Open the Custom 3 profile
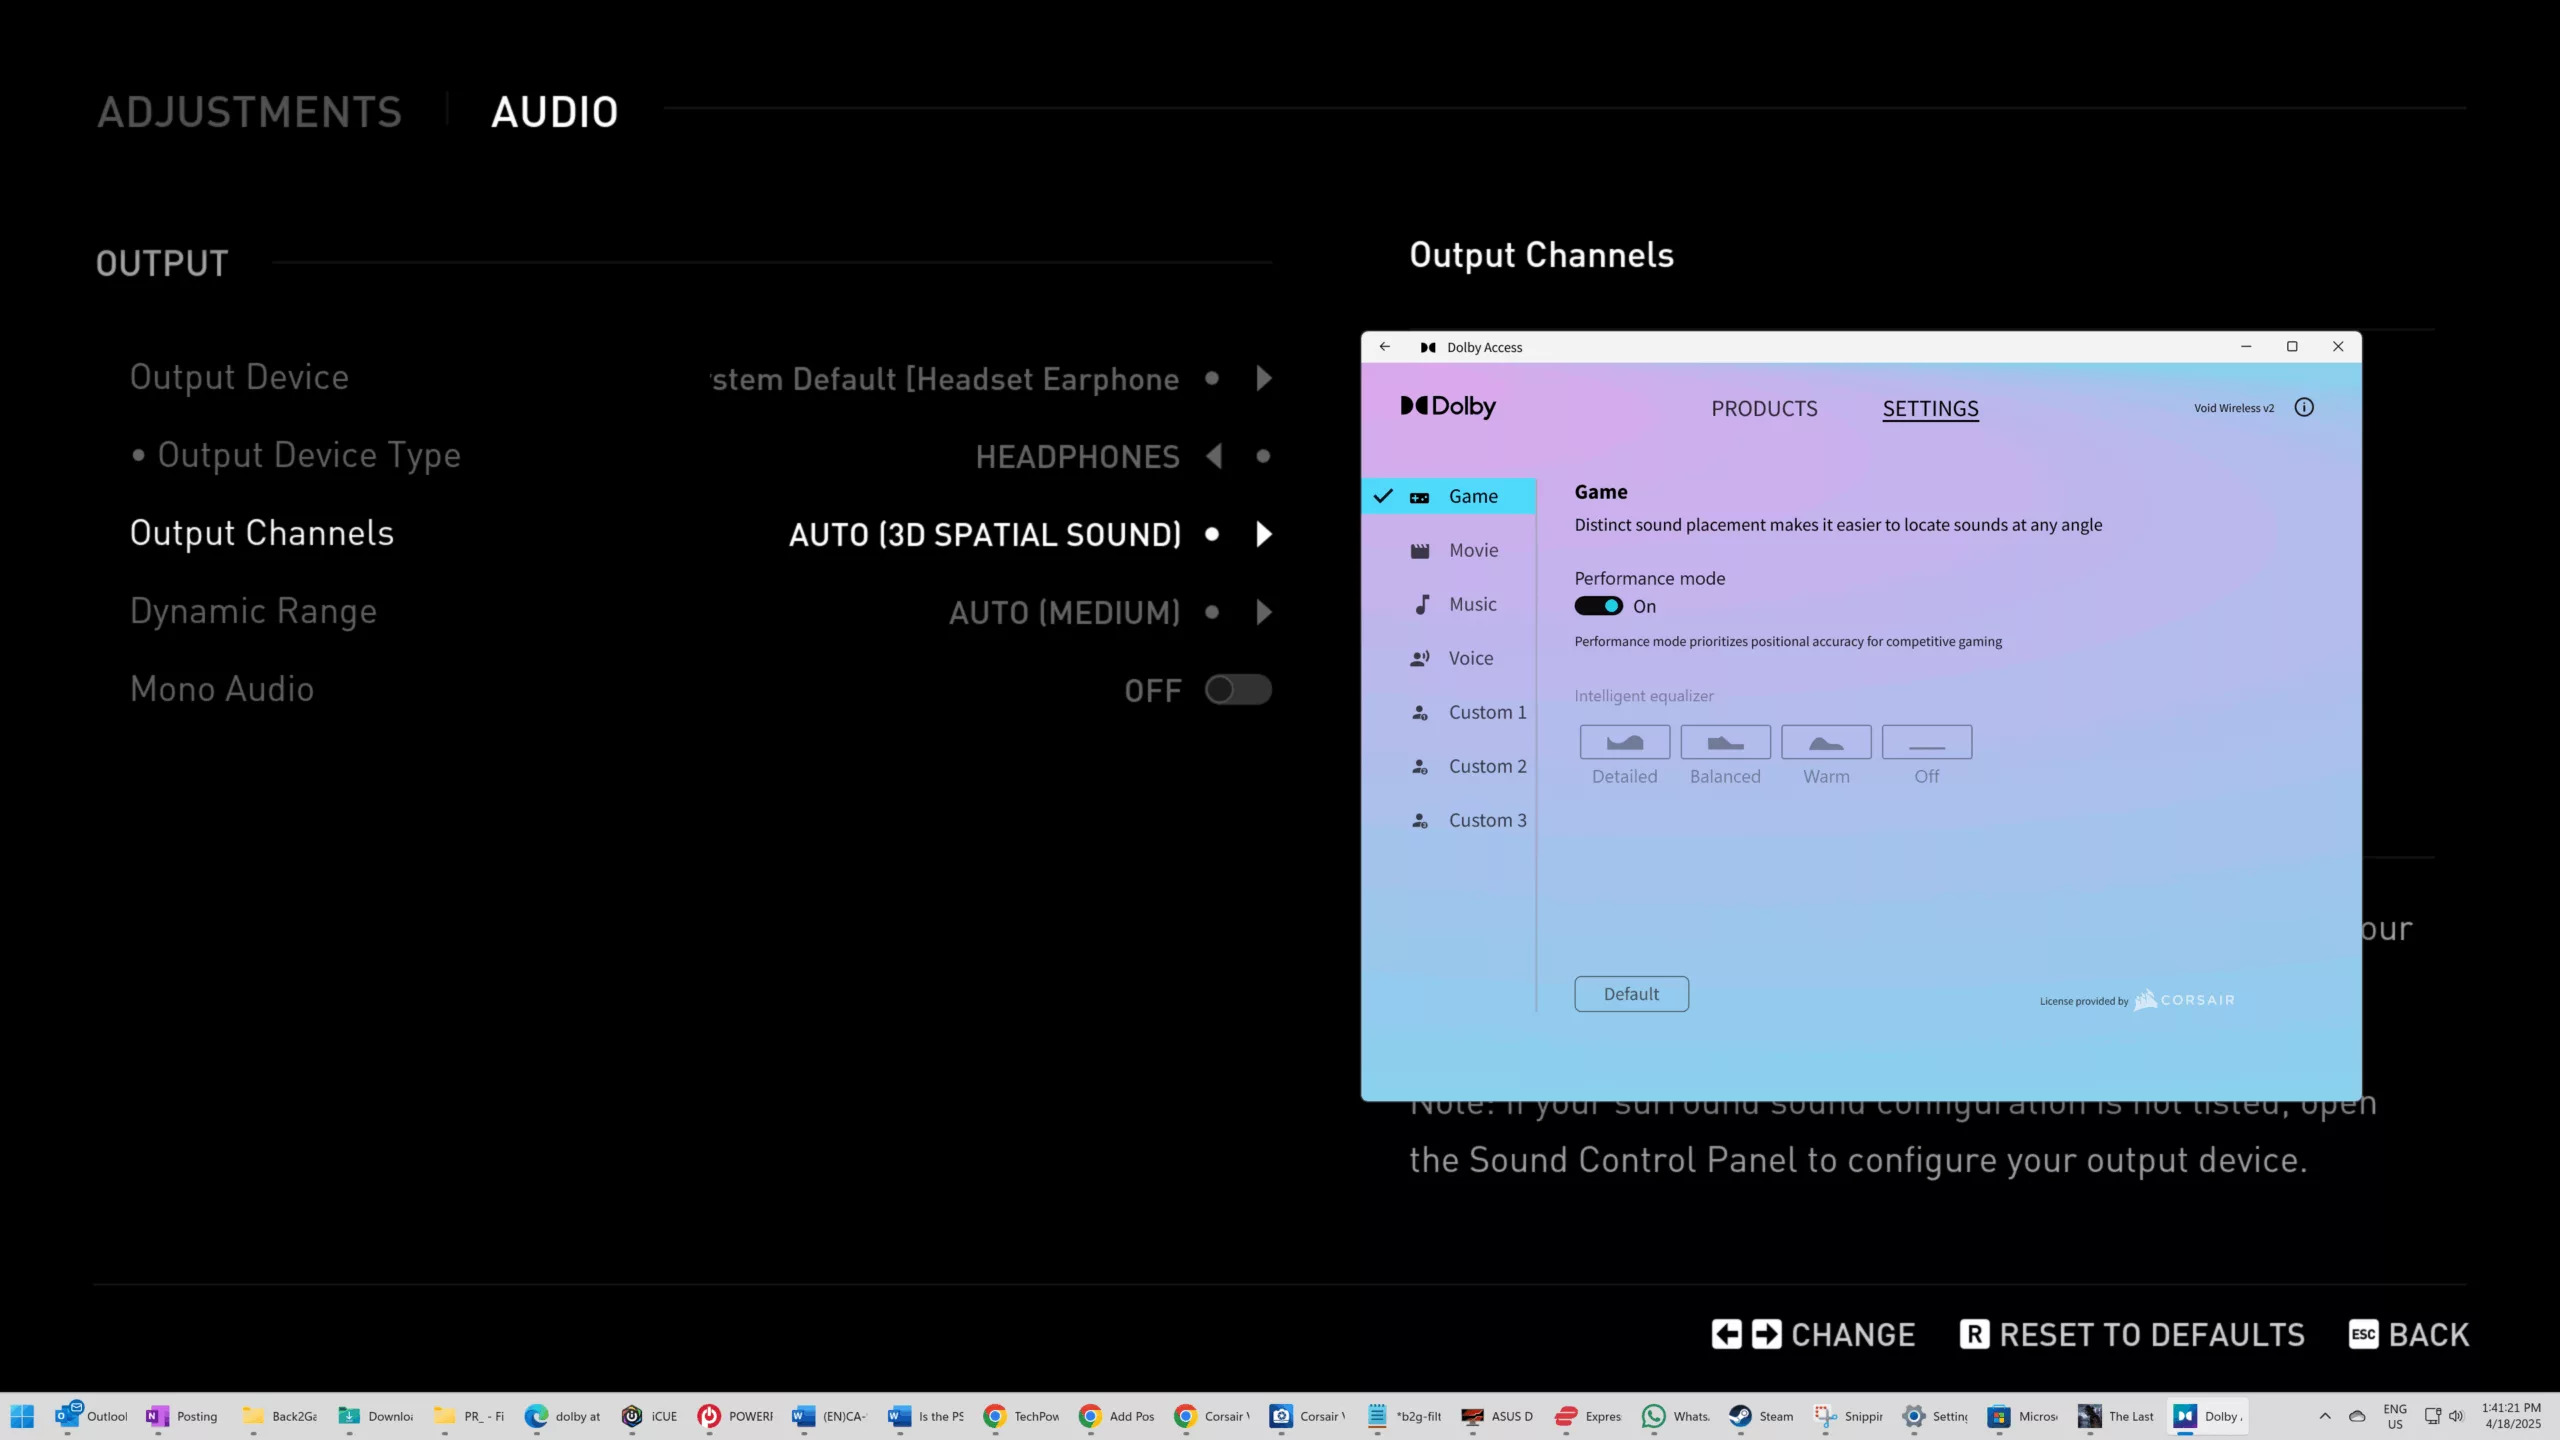This screenshot has width=2560, height=1440. (x=1449, y=820)
